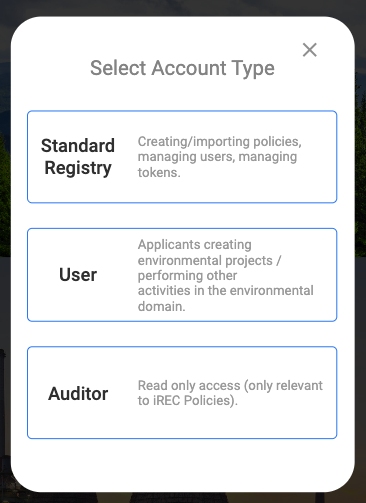Viewport: 366px width, 503px height.
Task: Click the 'Select Account Type' dialog title
Action: pyautogui.click(x=182, y=68)
